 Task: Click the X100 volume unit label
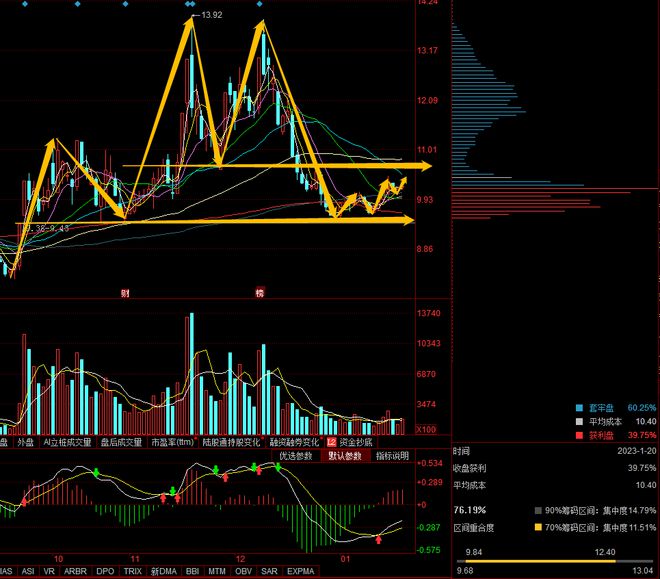pos(426,430)
